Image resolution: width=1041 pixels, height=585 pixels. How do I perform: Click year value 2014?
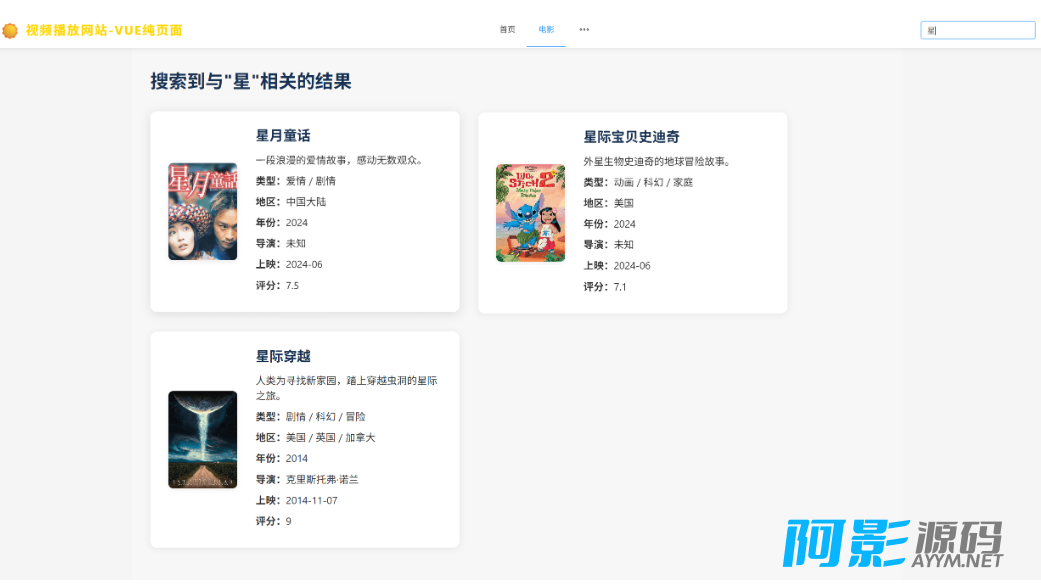(297, 458)
